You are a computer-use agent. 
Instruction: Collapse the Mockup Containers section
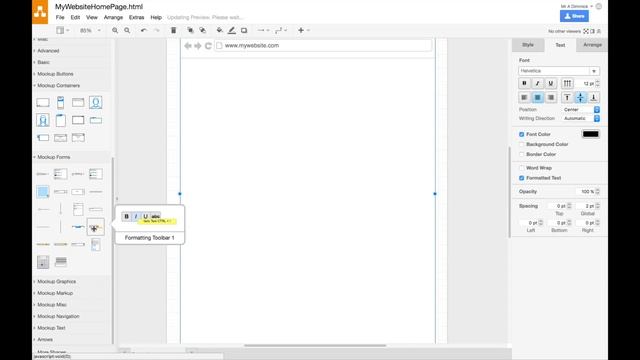58,86
